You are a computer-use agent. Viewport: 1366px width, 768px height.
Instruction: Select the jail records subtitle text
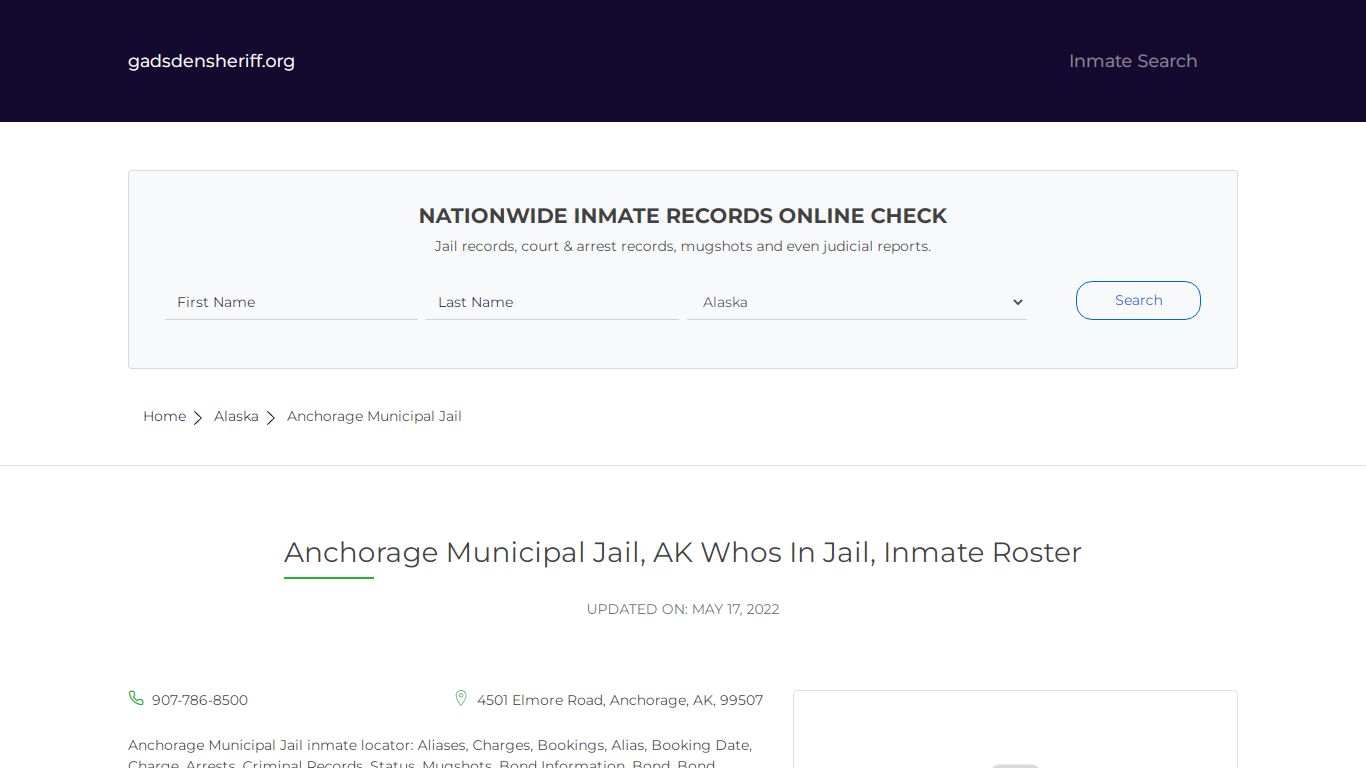683,246
